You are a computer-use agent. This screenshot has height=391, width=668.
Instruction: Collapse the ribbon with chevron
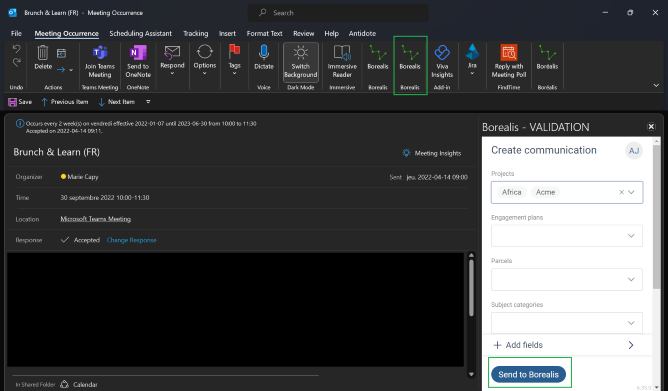click(656, 85)
